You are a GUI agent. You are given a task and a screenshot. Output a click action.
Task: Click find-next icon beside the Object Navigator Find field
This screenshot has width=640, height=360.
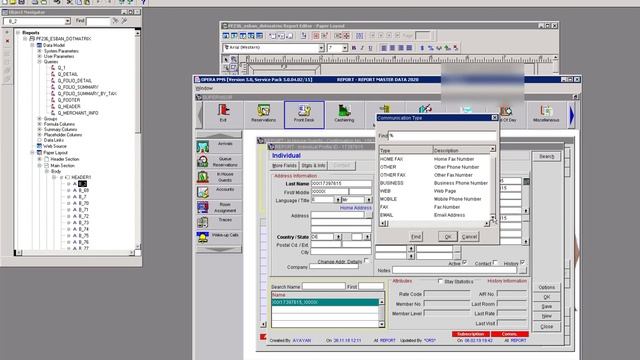pyautogui.click(x=116, y=20)
